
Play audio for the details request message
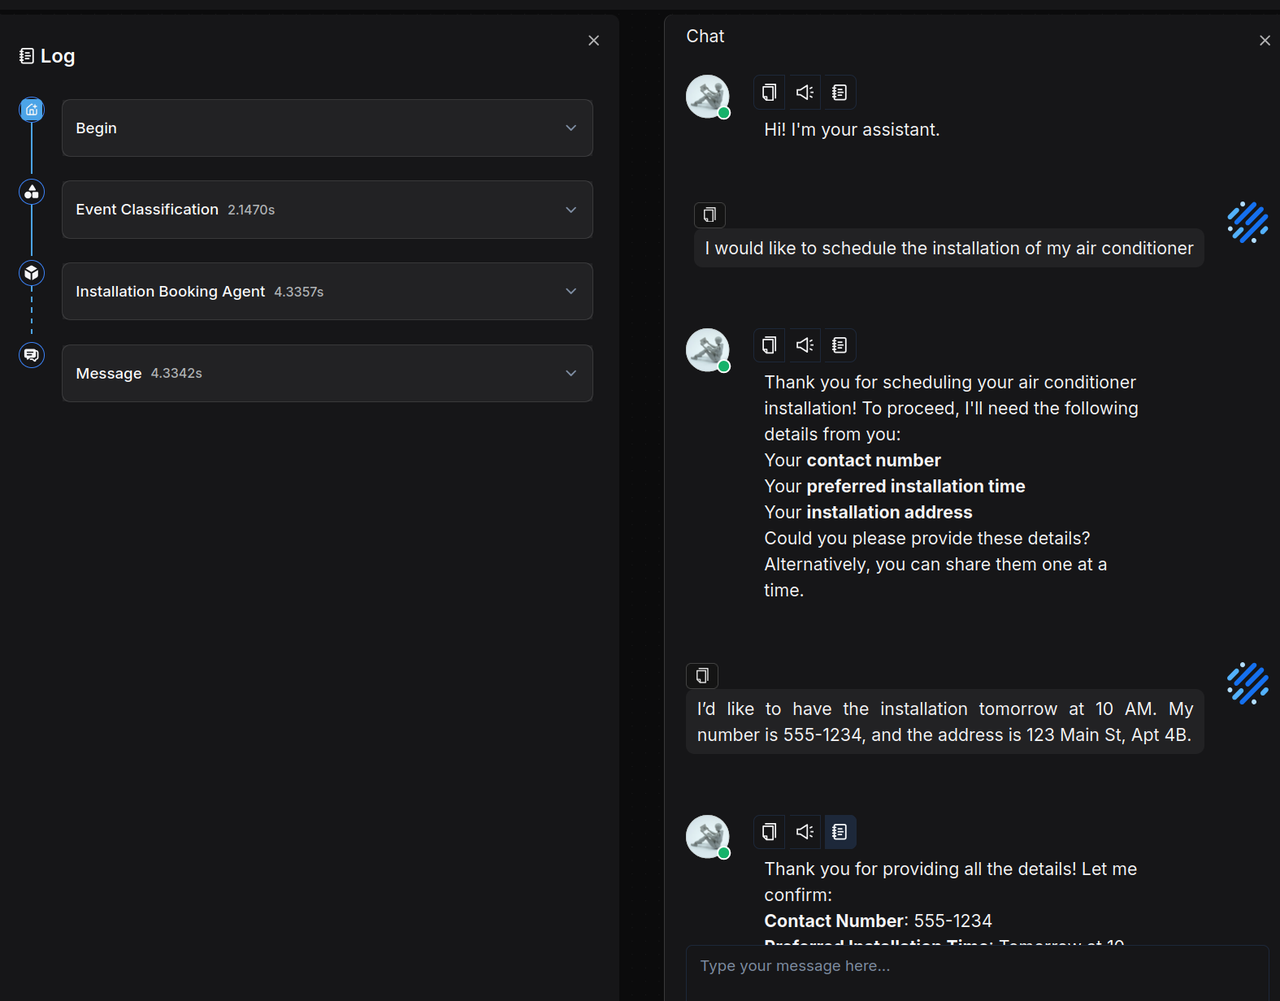(x=804, y=345)
